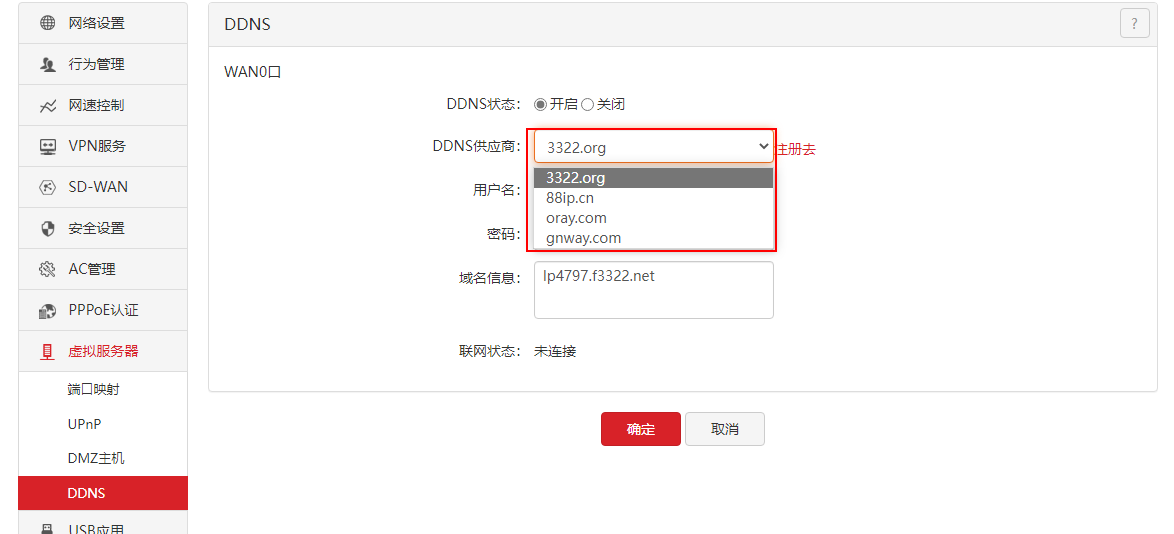Click the 注册去 registration link
Screen dimensions: 1174x534
pos(795,149)
